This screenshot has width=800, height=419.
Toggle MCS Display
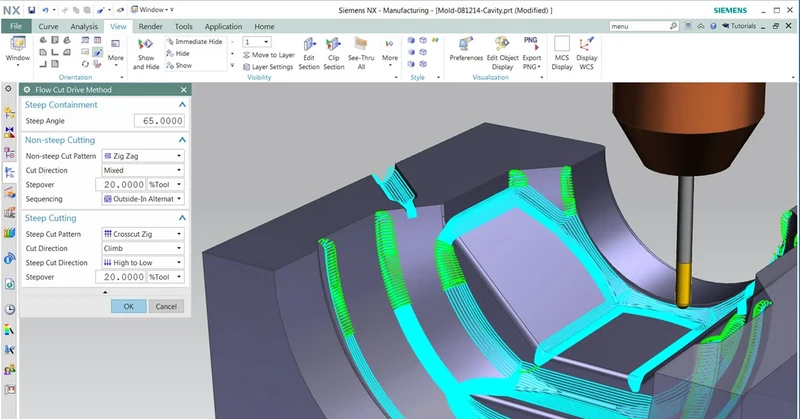(x=562, y=53)
